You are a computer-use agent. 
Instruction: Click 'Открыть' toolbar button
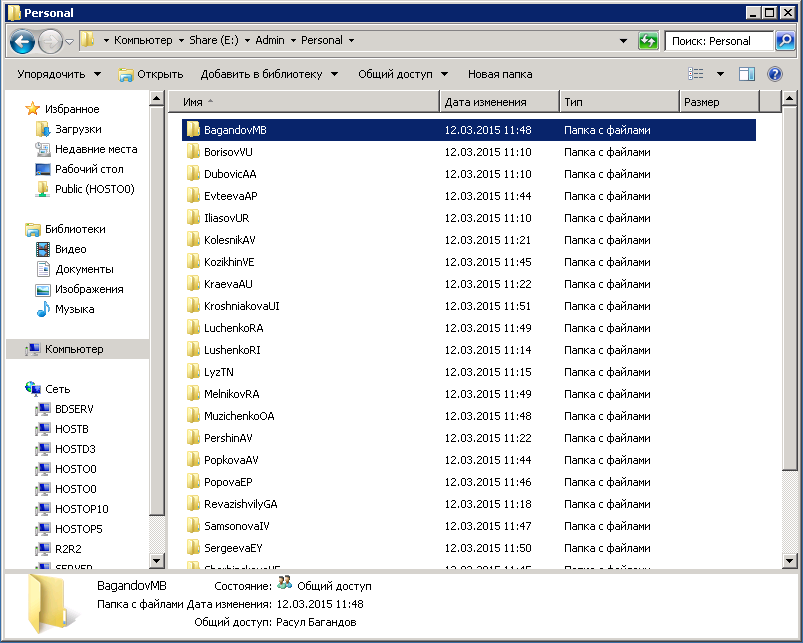tap(151, 74)
